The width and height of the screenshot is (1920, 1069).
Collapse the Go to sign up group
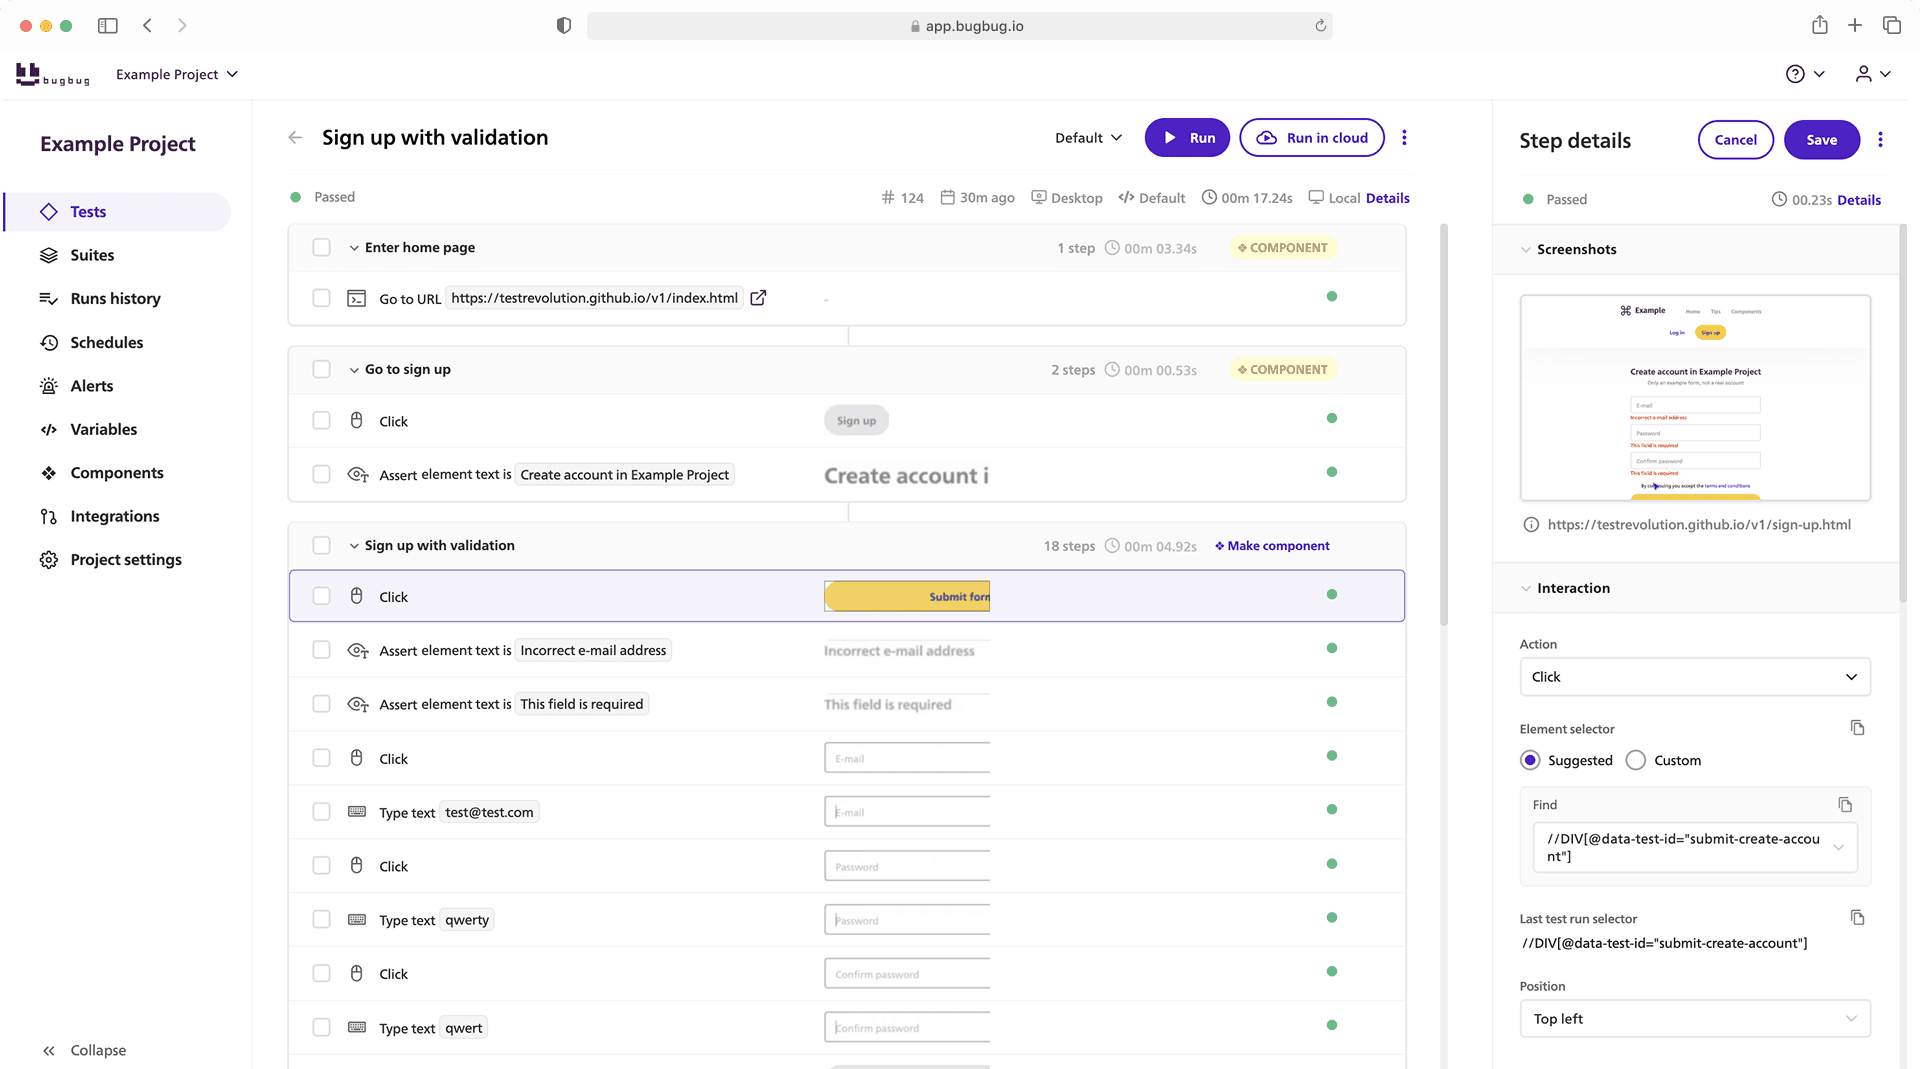tap(354, 370)
